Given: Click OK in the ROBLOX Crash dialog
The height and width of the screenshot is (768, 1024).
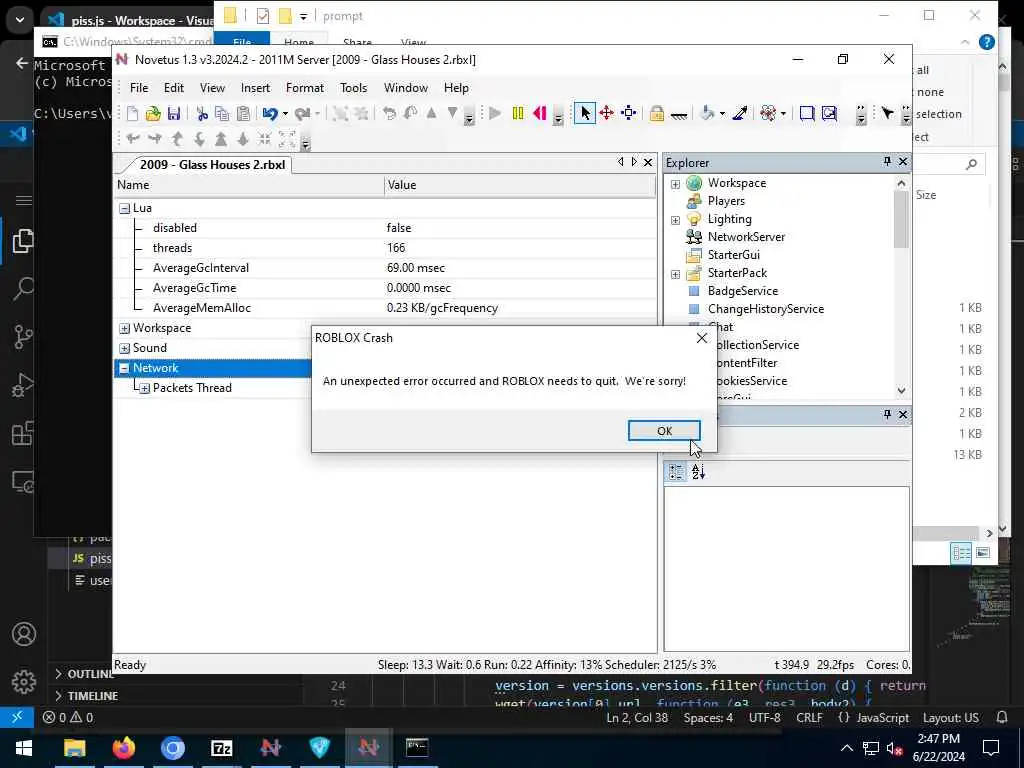Looking at the screenshot, I should tap(664, 430).
